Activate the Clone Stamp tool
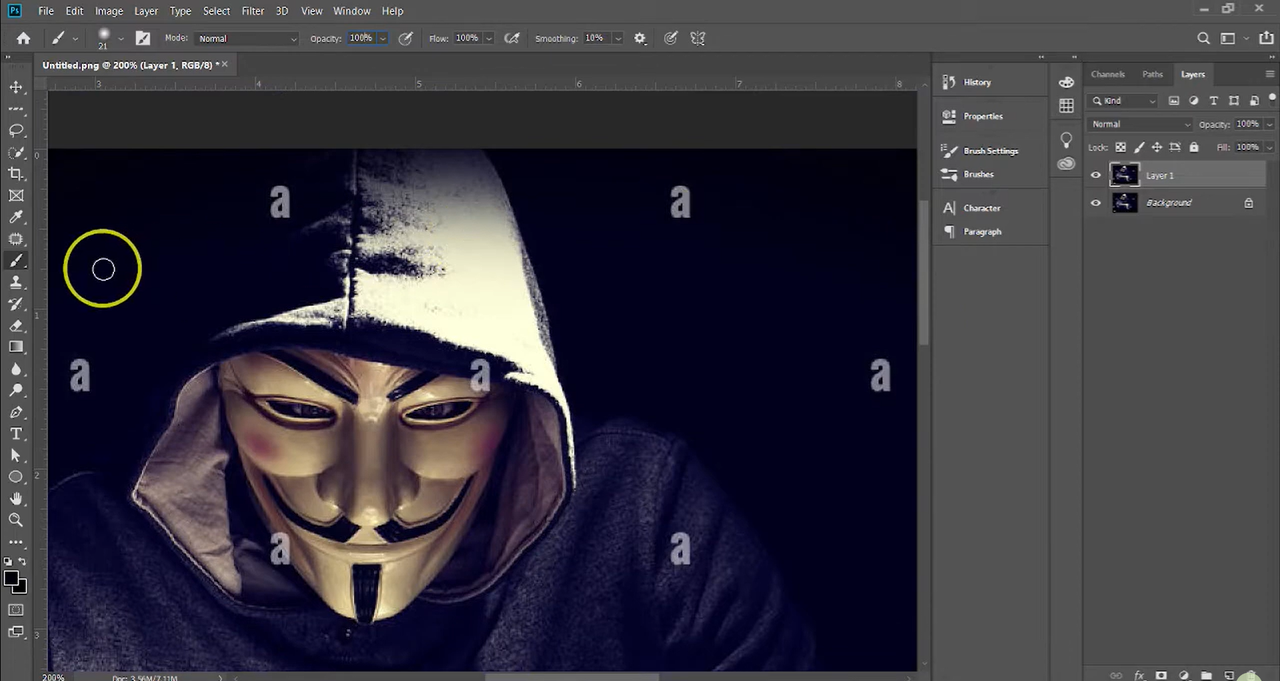 click(16, 283)
